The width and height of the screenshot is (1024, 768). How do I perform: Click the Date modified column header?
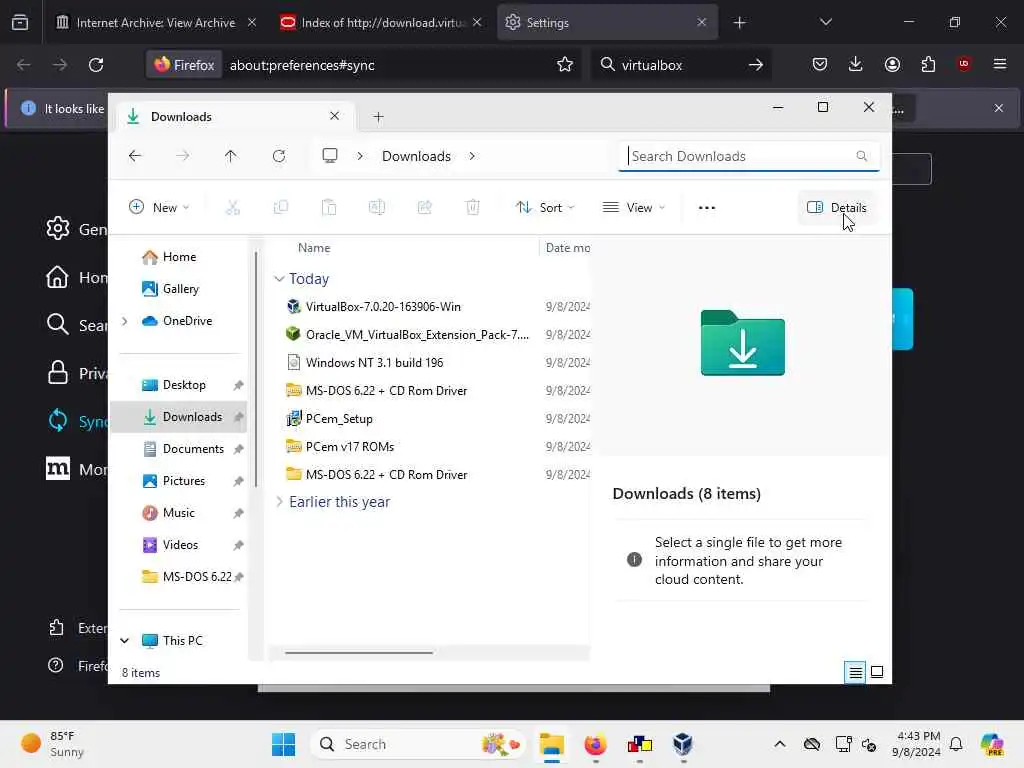tap(567, 248)
